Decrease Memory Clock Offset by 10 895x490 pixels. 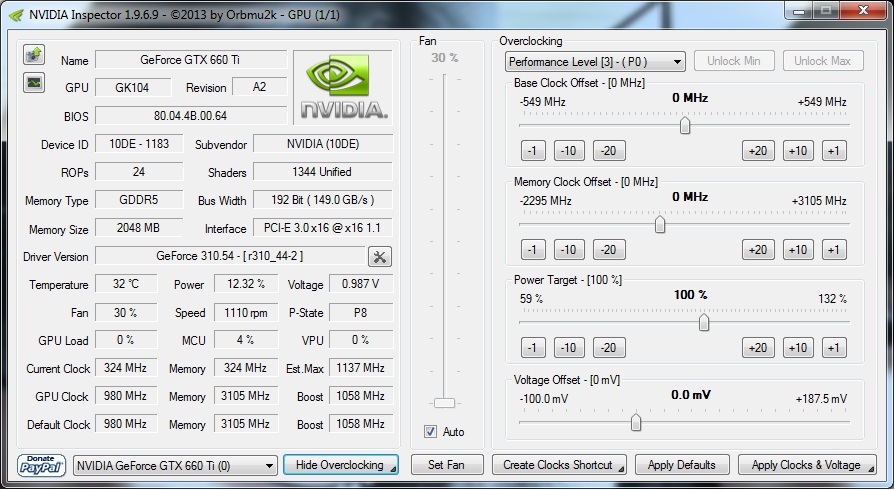[x=569, y=250]
